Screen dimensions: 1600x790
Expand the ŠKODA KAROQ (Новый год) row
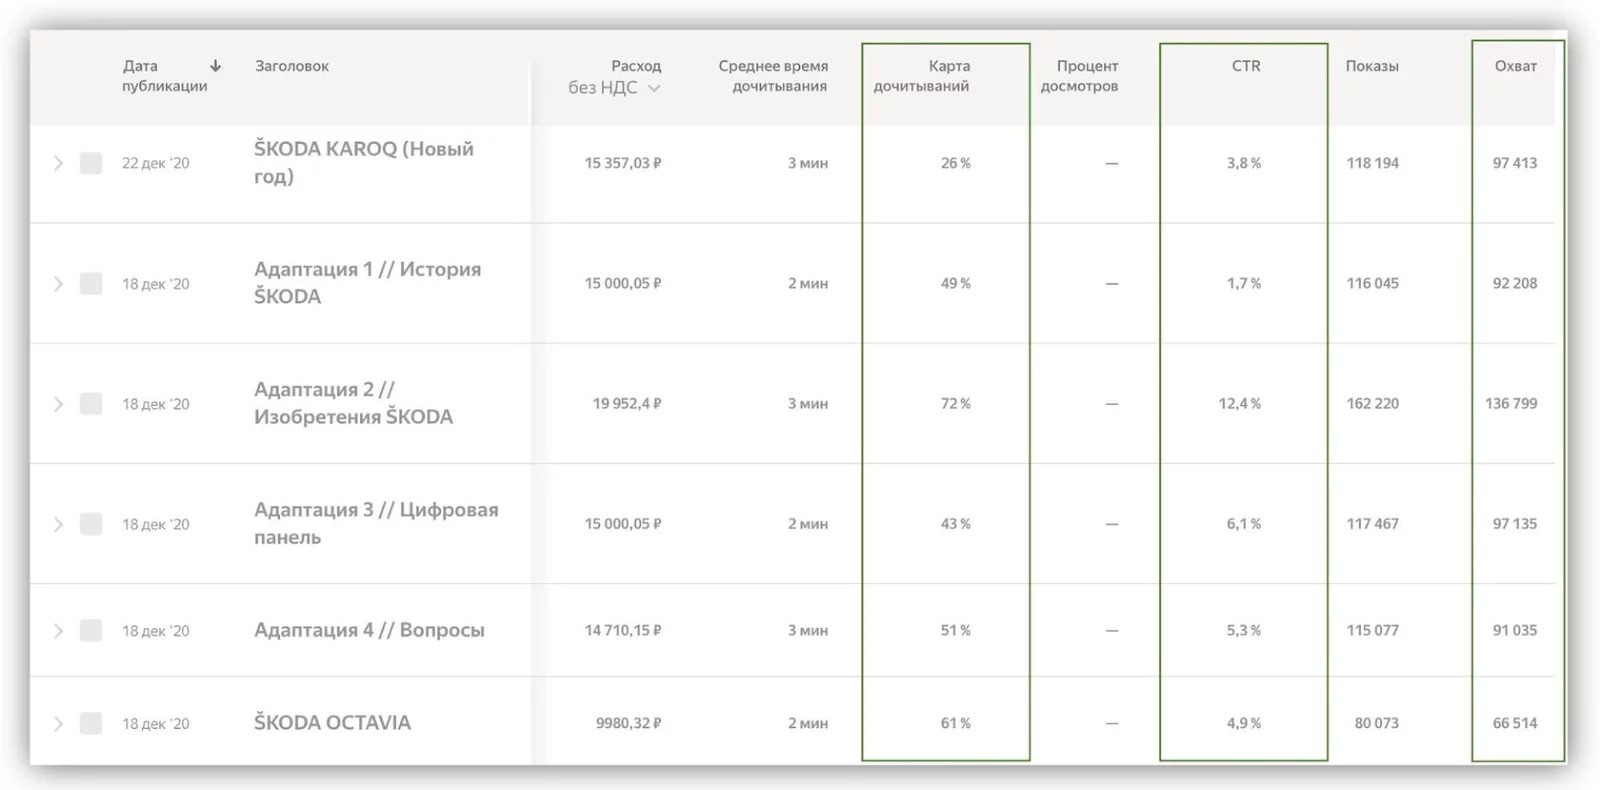pos(58,163)
